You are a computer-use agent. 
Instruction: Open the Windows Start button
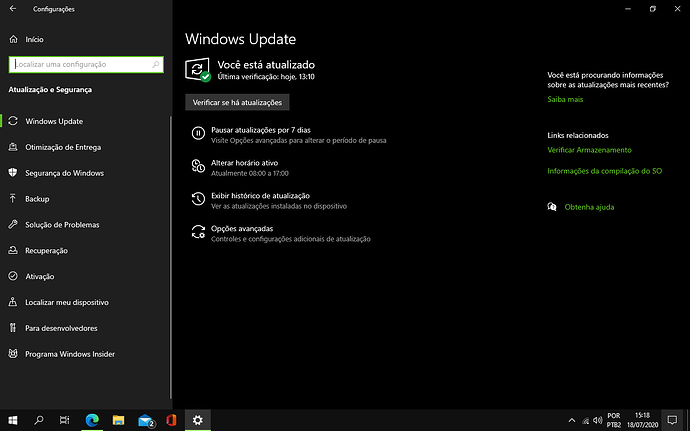pyautogui.click(x=13, y=420)
